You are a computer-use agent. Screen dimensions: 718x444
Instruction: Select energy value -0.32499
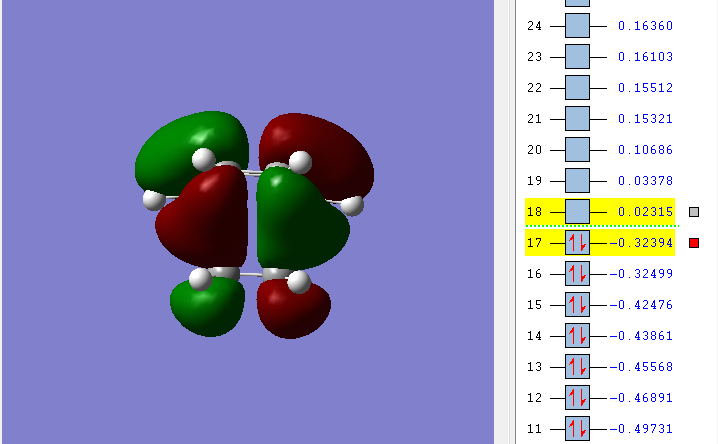[641, 274]
